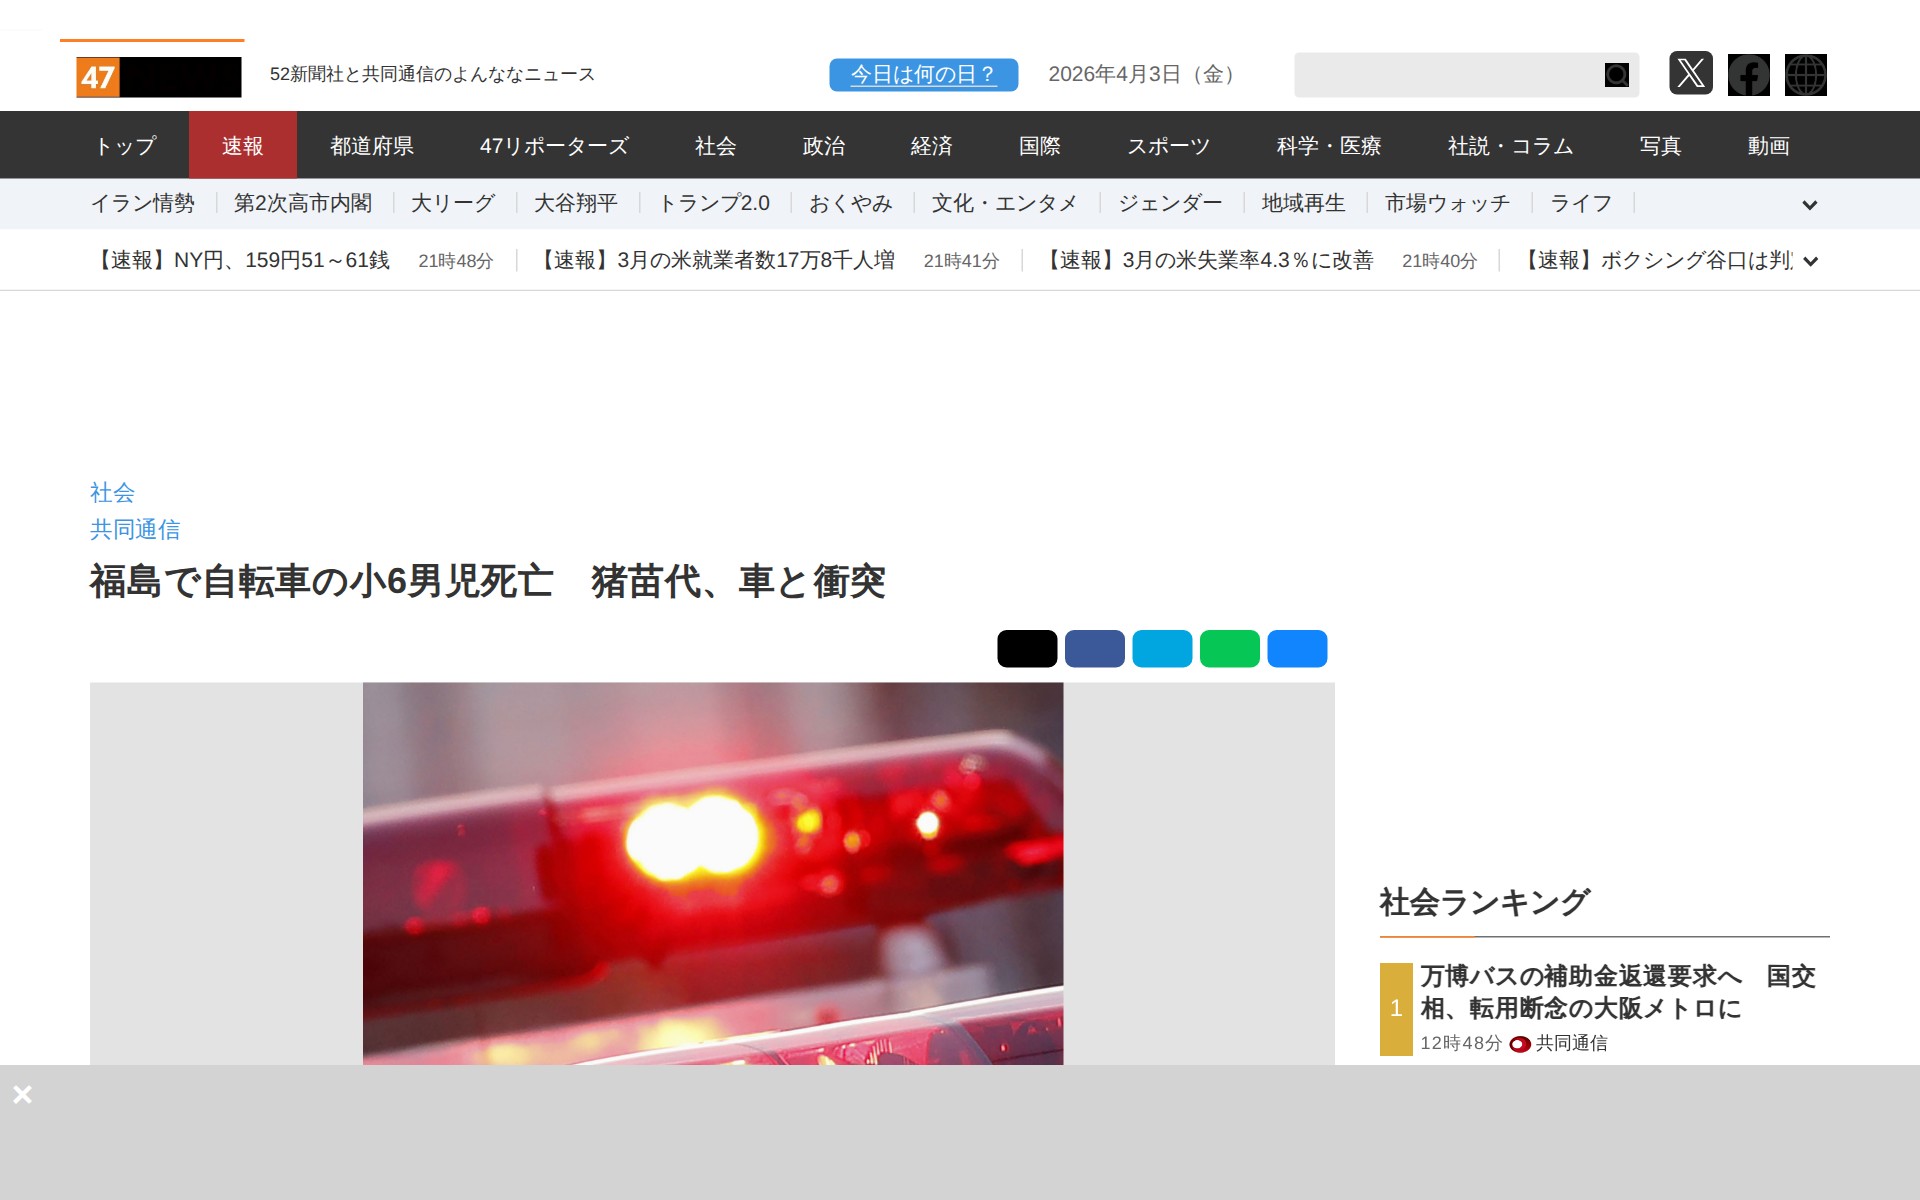Viewport: 1920px width, 1200px height.
Task: Click the 47NEWS site logo
Action: [x=158, y=77]
